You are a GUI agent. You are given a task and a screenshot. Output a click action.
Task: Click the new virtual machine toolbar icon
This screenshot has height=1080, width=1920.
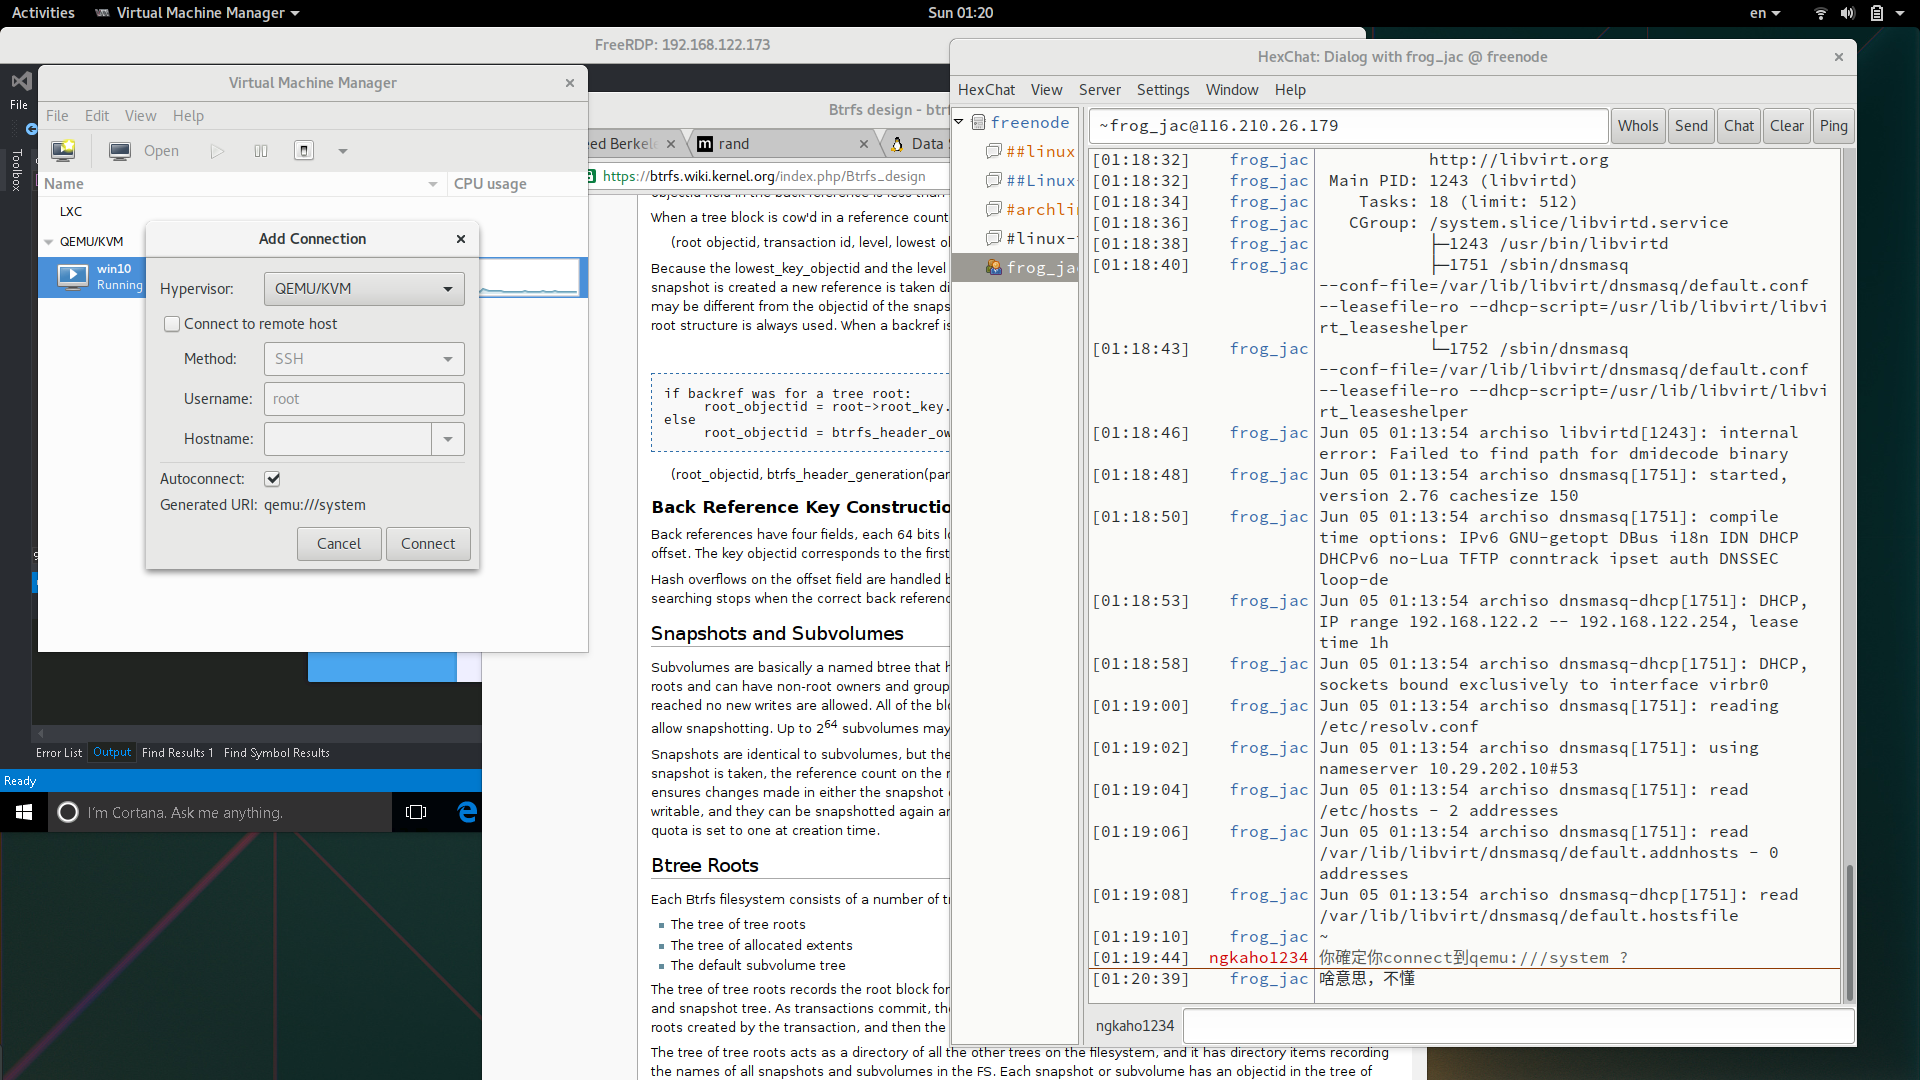[x=64, y=151]
